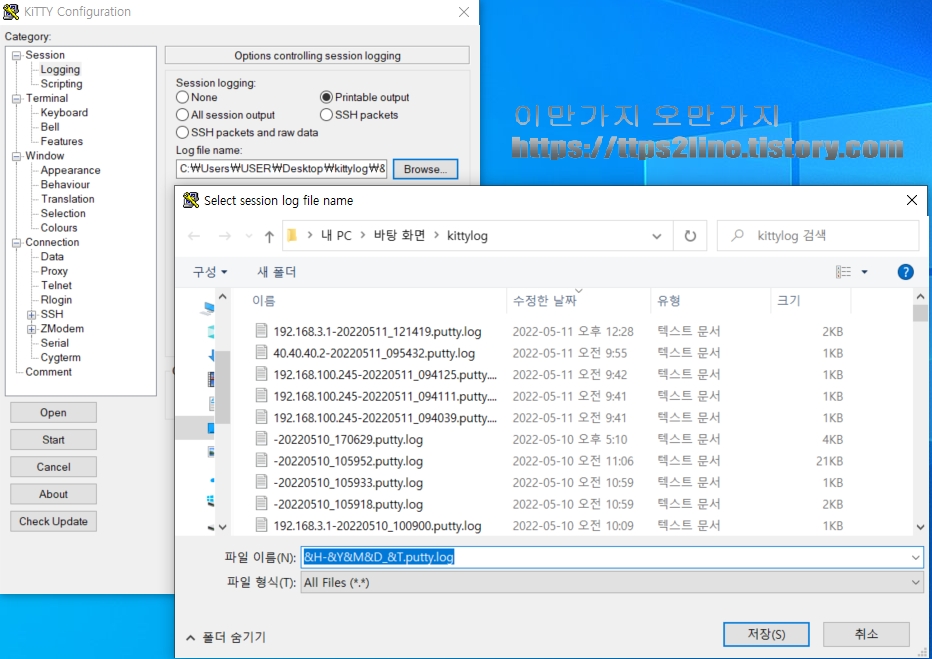The width and height of the screenshot is (932, 659).
Task: Click file icon of -20220510_105952.putty.log
Action: point(261,460)
